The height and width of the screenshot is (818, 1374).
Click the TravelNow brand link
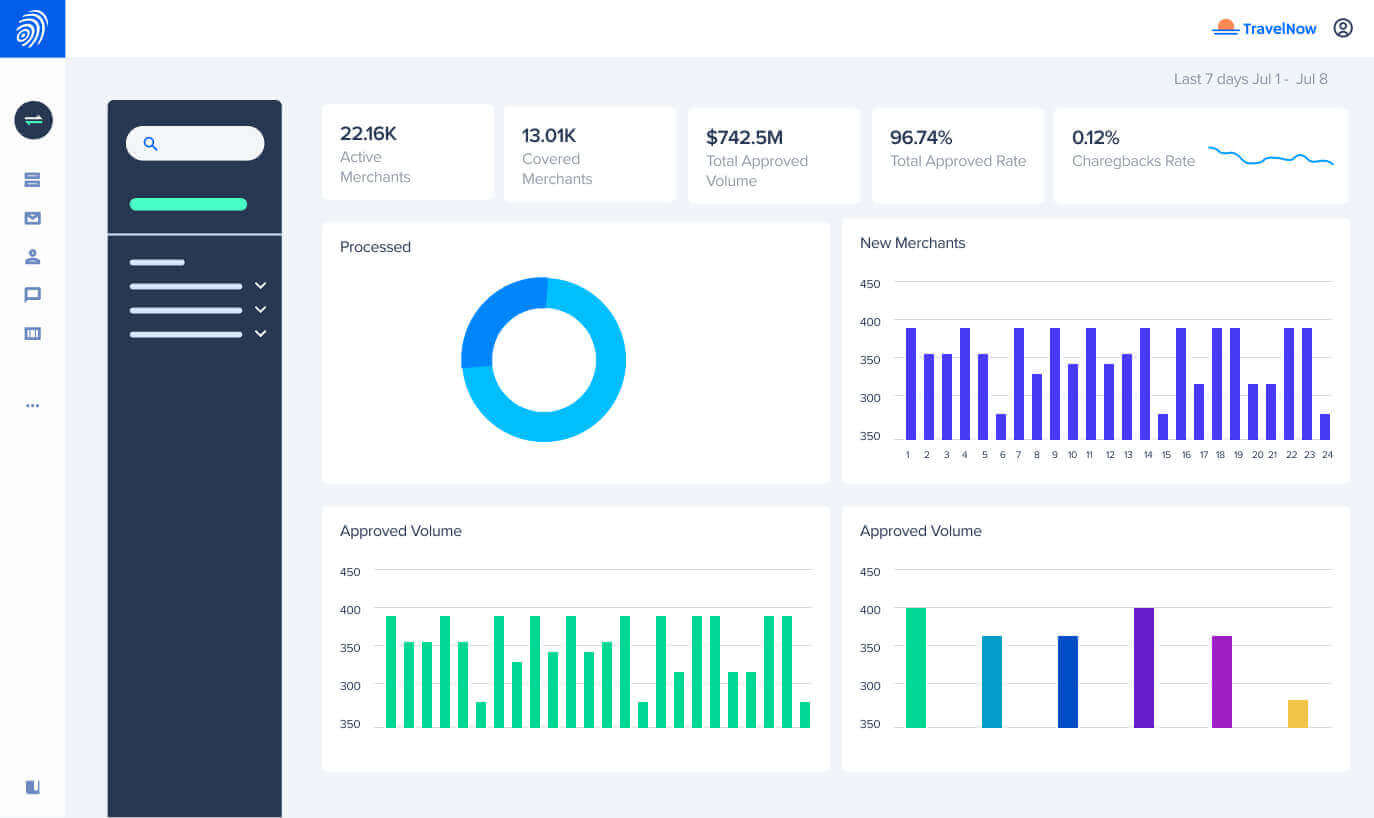[1264, 28]
